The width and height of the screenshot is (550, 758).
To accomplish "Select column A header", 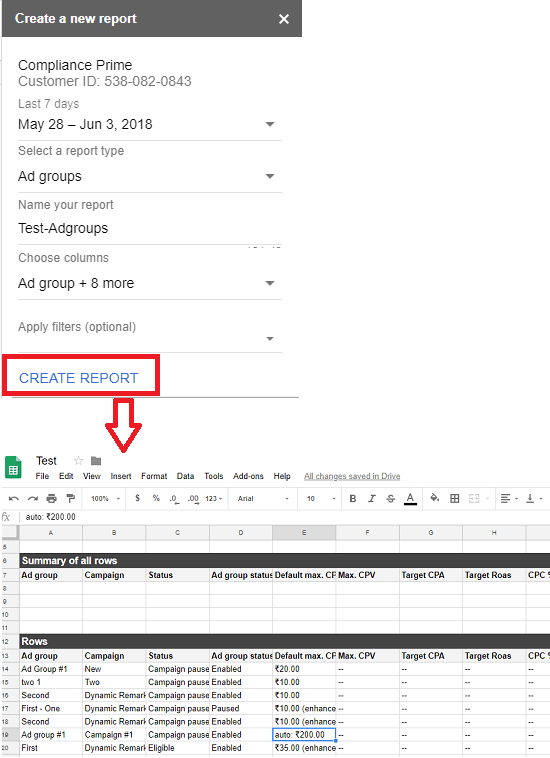I will click(x=51, y=533).
